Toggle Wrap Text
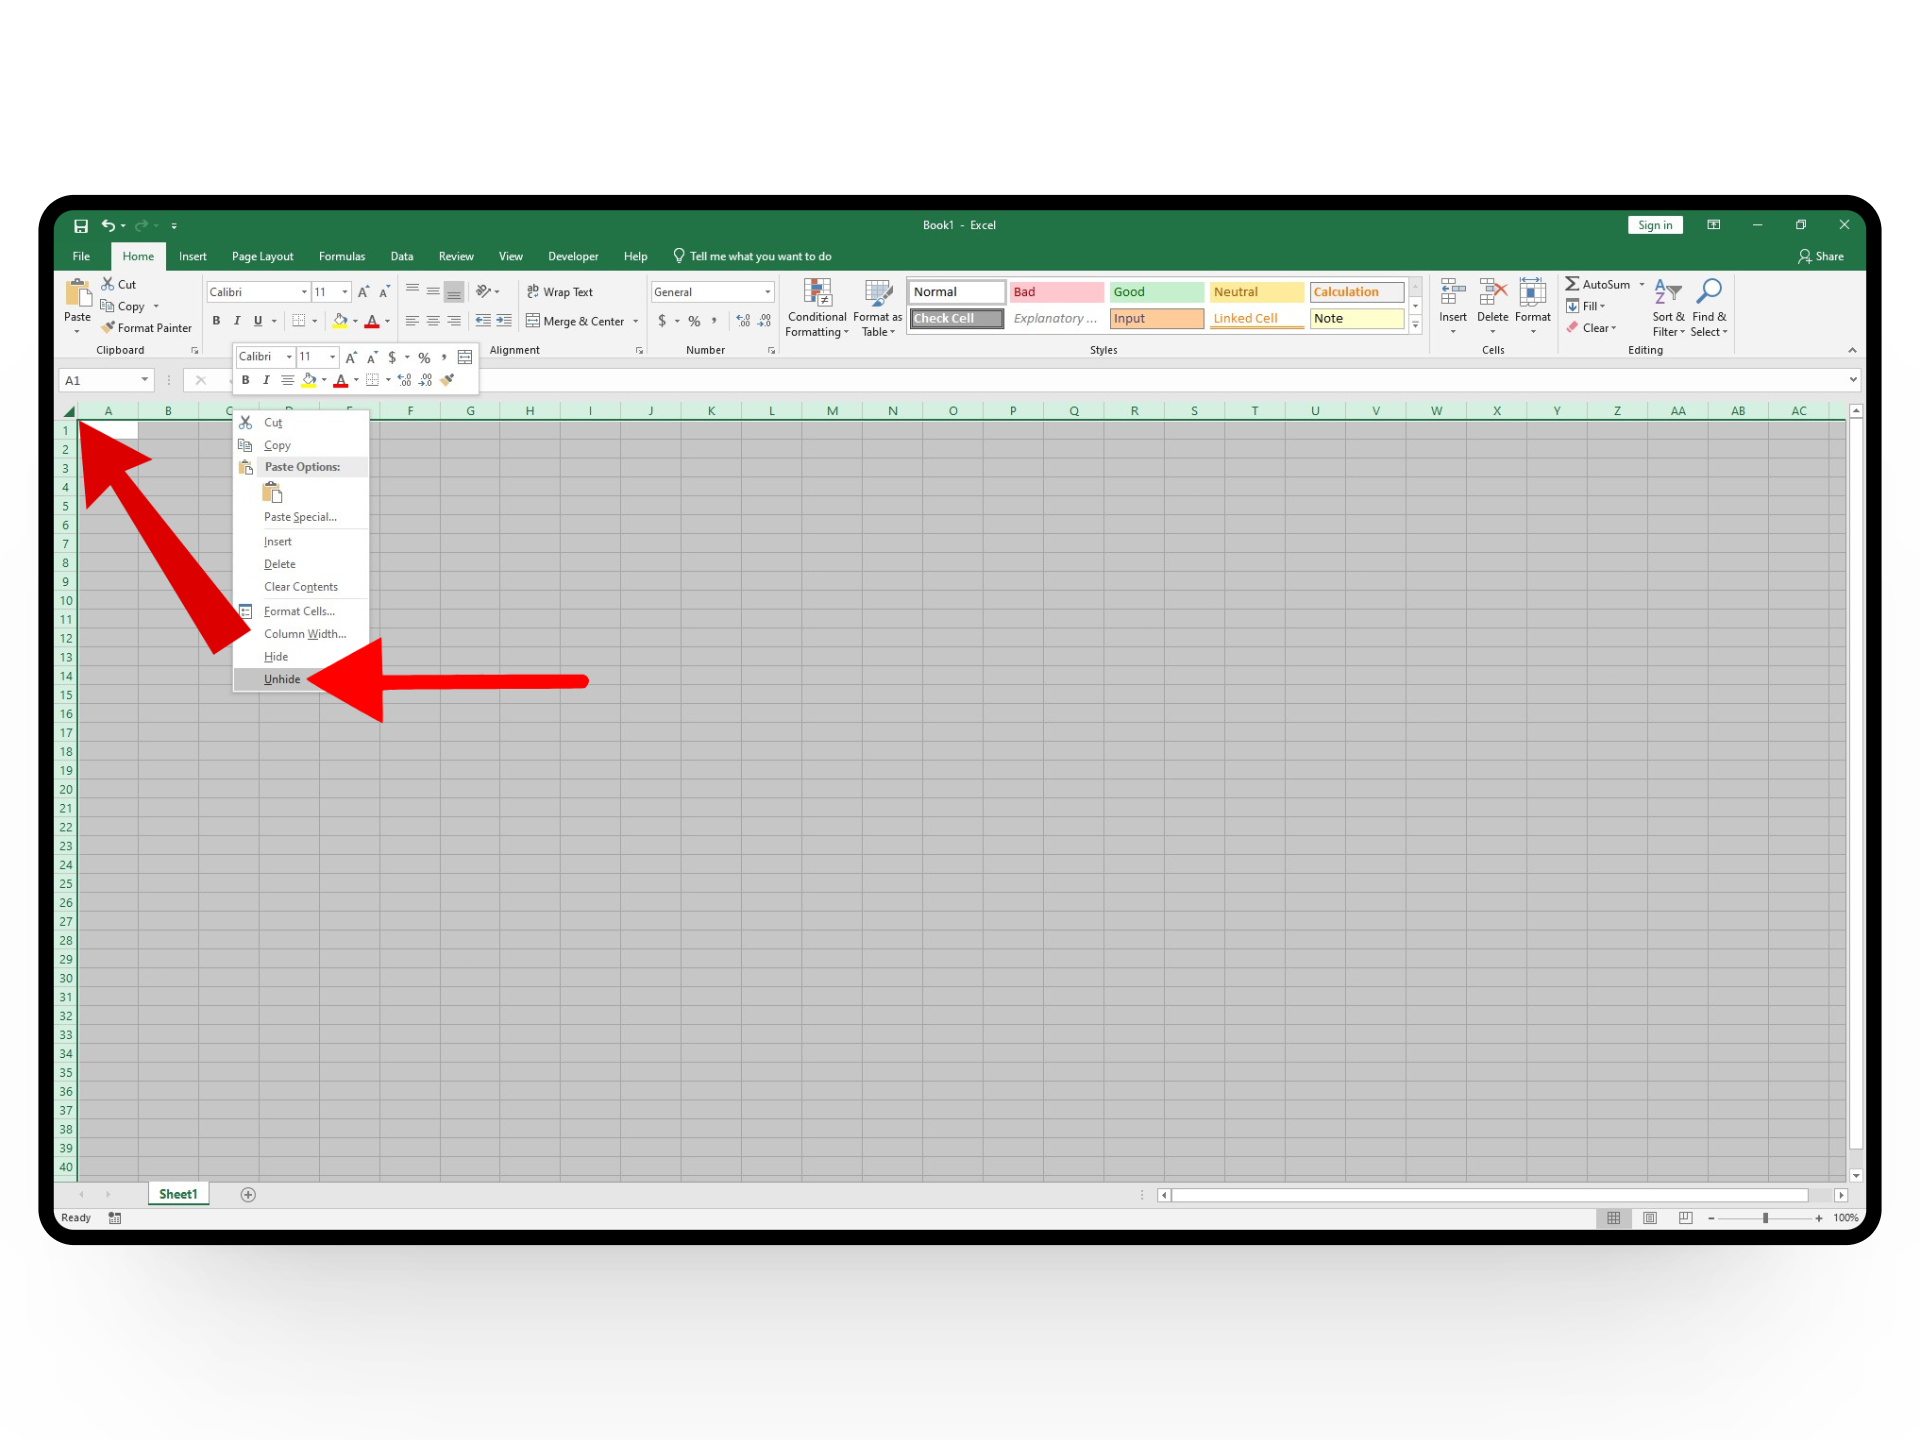 pyautogui.click(x=560, y=292)
